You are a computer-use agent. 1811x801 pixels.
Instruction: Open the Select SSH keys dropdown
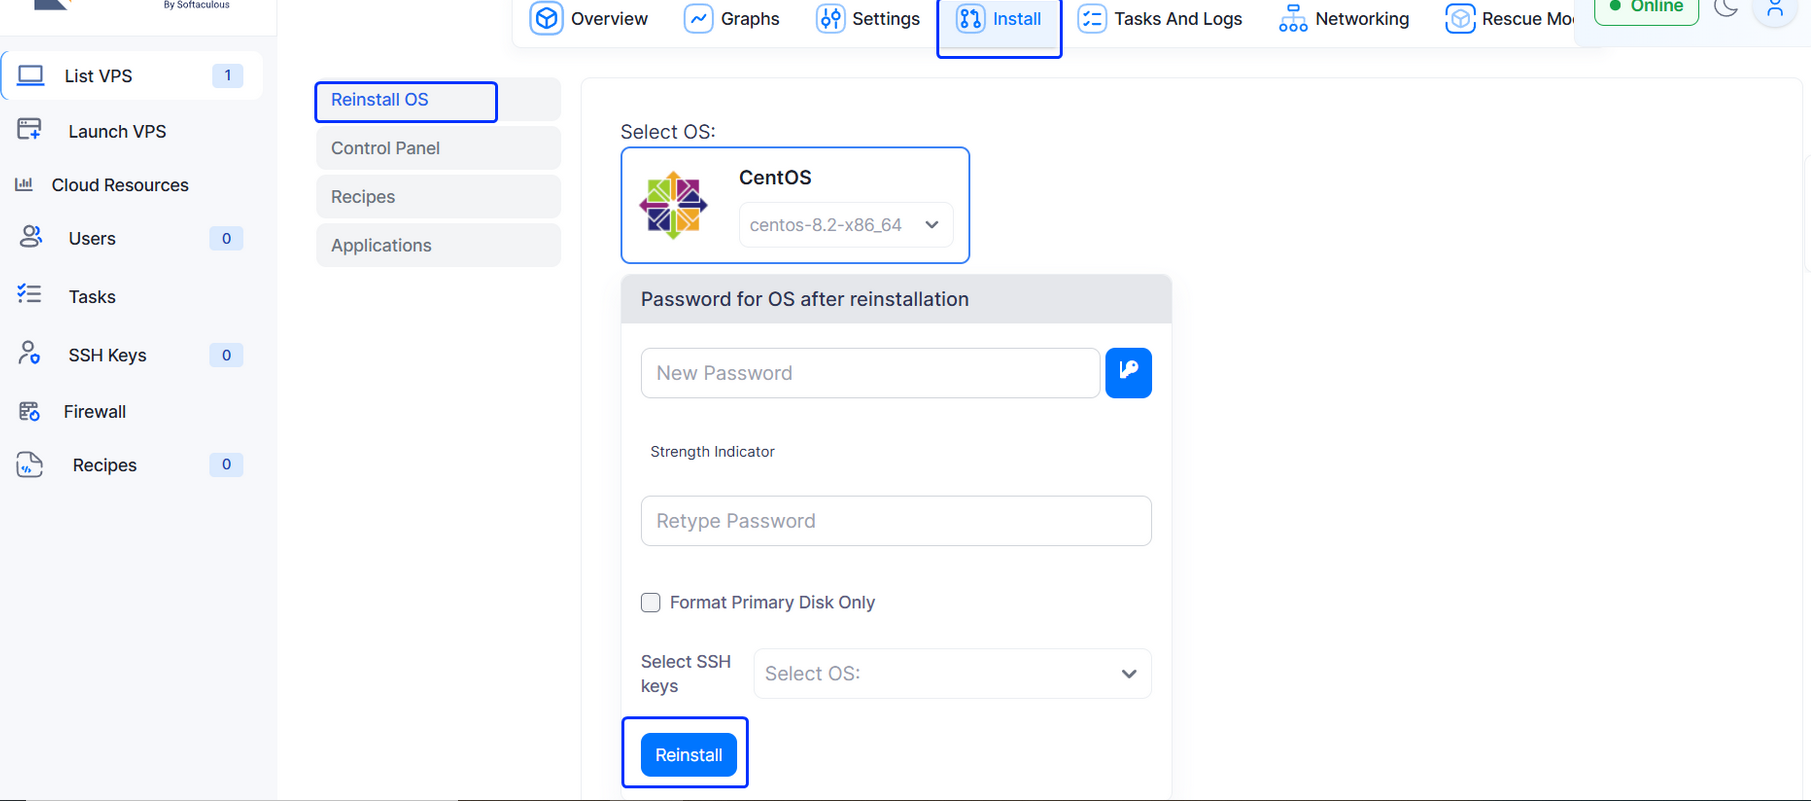click(951, 673)
